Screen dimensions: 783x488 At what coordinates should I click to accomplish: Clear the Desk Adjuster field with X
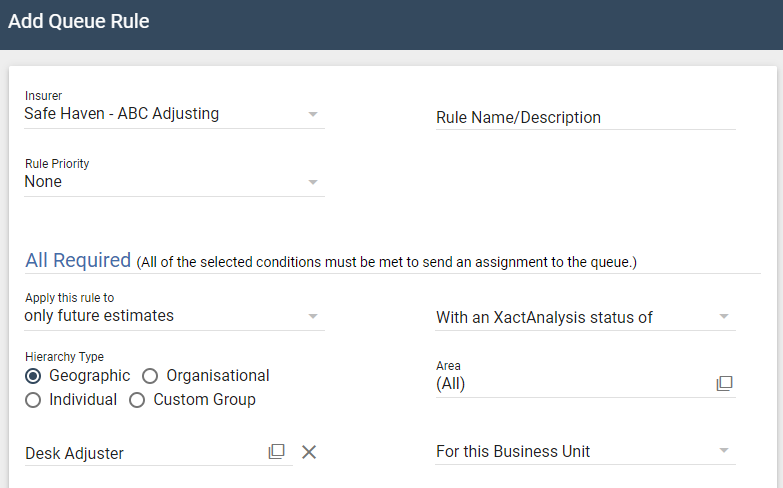309,452
